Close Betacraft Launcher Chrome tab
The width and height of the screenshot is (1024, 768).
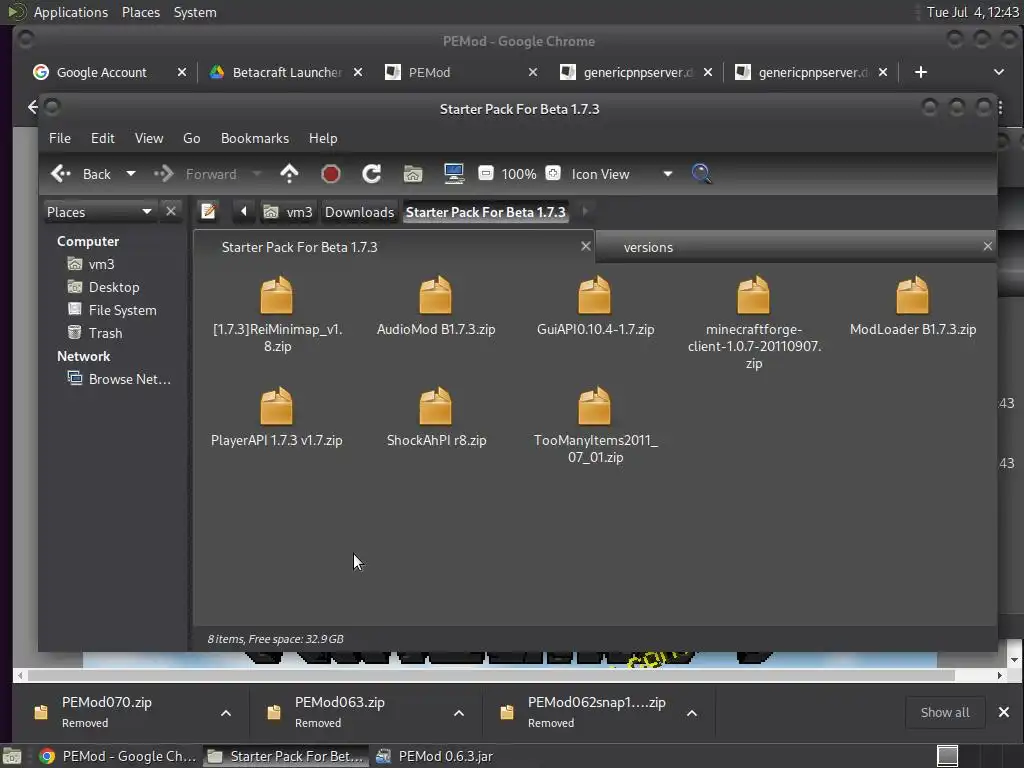[358, 72]
